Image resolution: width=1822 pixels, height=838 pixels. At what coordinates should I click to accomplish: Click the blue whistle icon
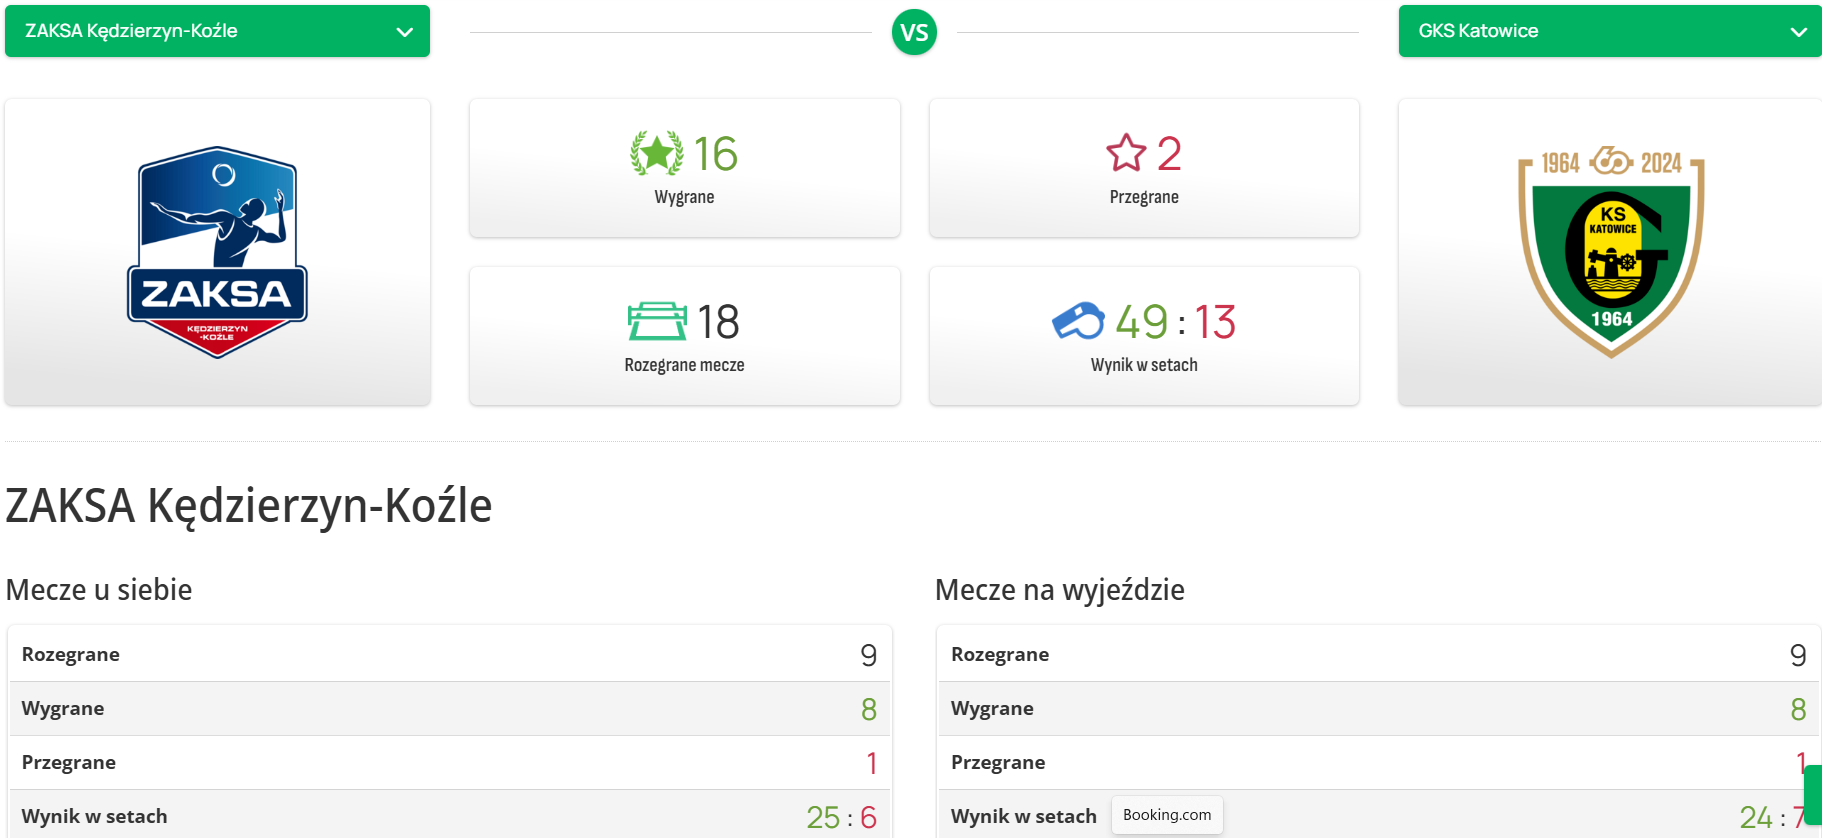(1078, 321)
